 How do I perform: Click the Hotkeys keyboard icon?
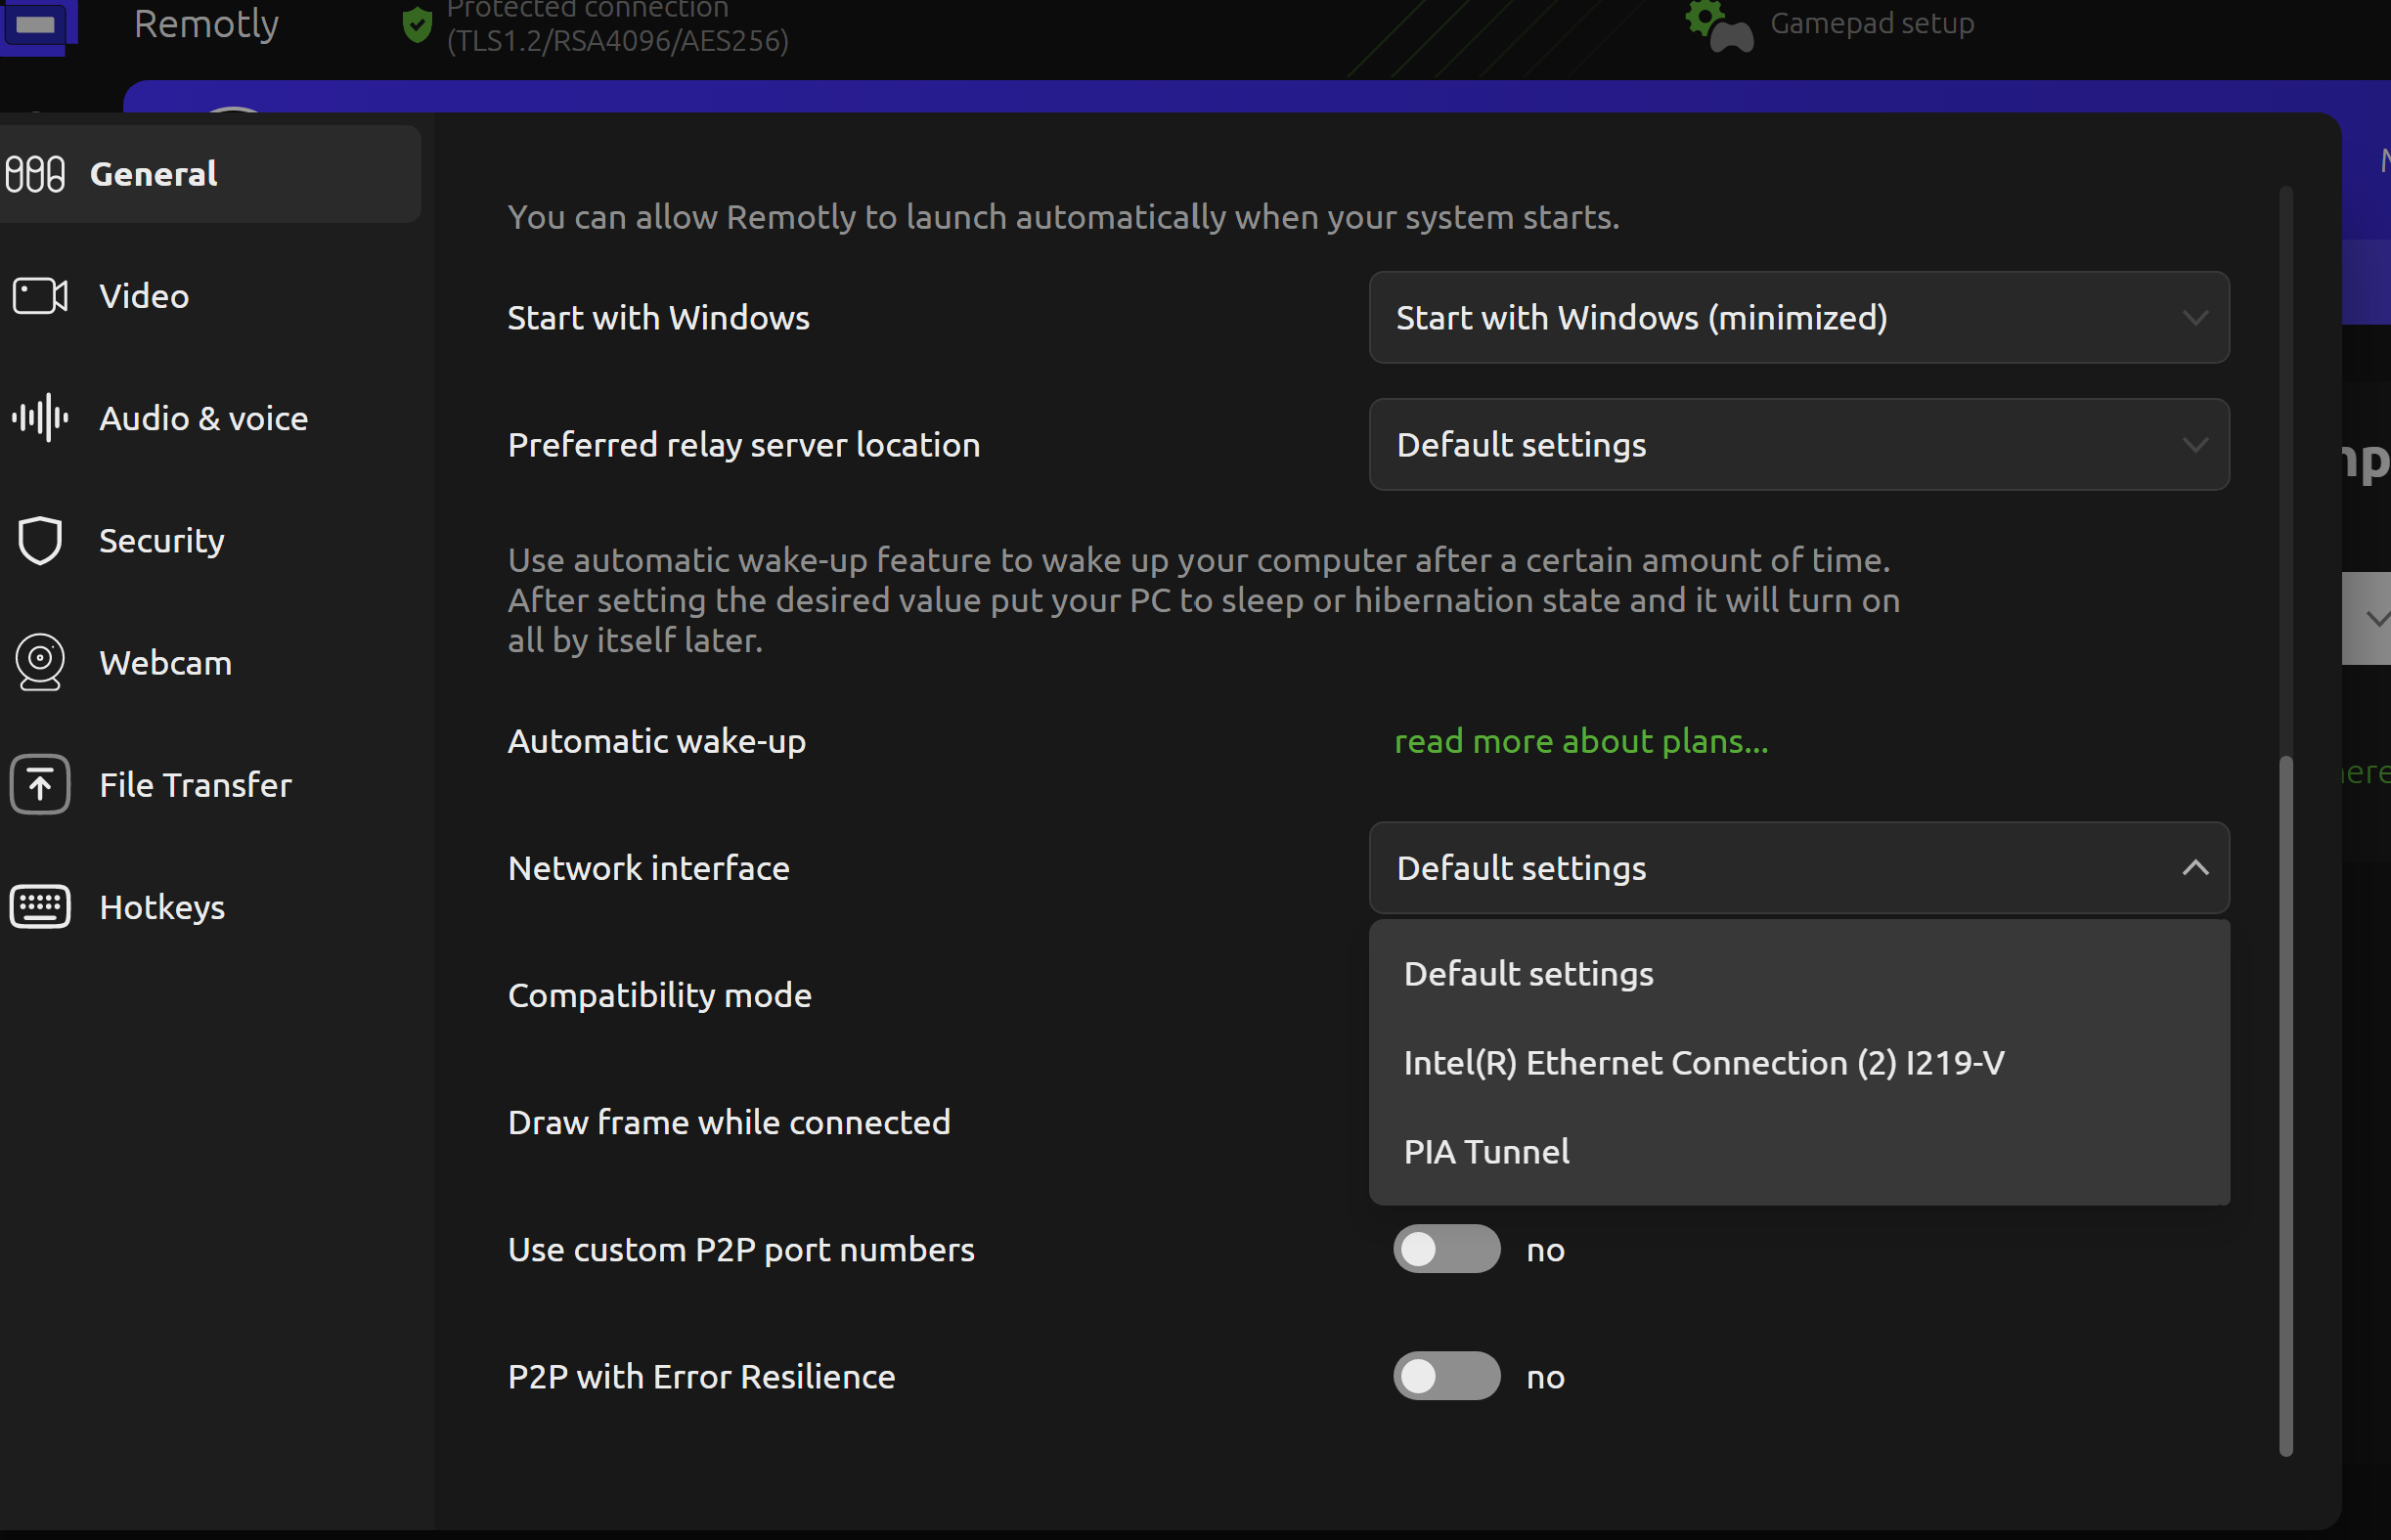[x=40, y=907]
